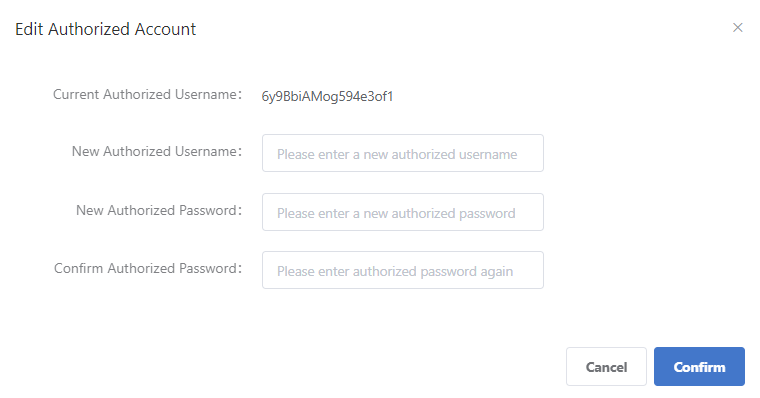Place cursor in the second text box
The height and width of the screenshot is (398, 760).
coord(403,212)
